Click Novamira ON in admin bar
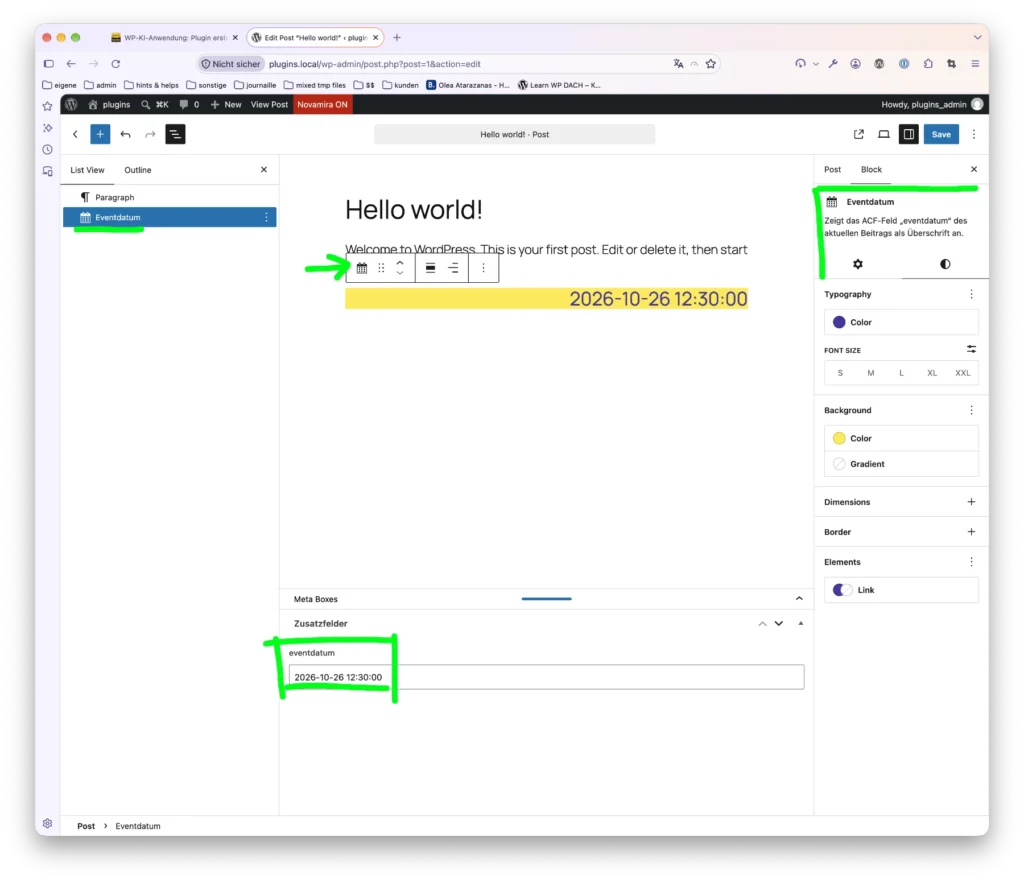 (323, 104)
